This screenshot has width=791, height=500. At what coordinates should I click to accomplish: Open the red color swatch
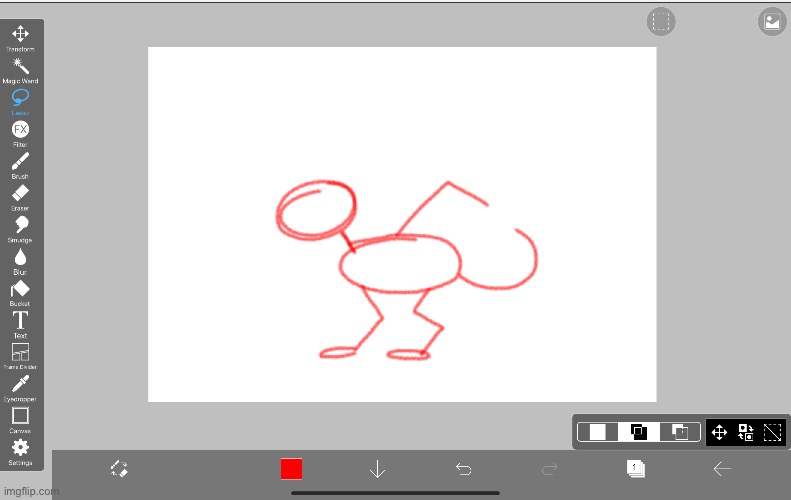(291, 469)
